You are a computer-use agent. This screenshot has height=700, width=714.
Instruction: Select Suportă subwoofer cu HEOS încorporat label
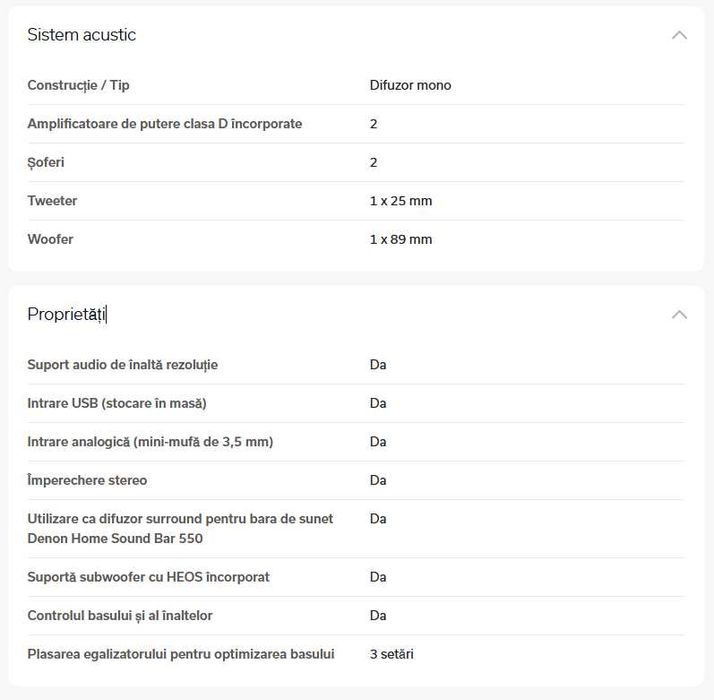point(148,577)
